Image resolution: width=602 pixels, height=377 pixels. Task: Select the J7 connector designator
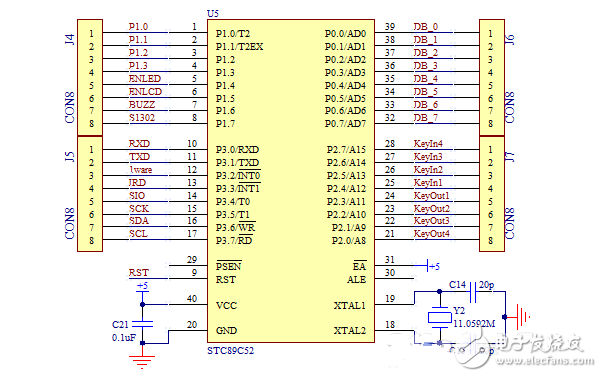coord(509,157)
